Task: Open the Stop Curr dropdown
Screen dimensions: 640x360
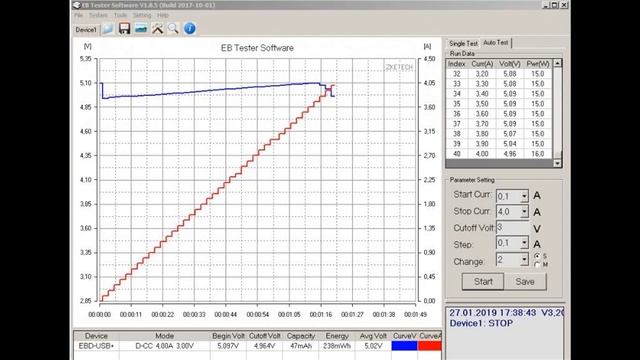Action: coord(524,212)
